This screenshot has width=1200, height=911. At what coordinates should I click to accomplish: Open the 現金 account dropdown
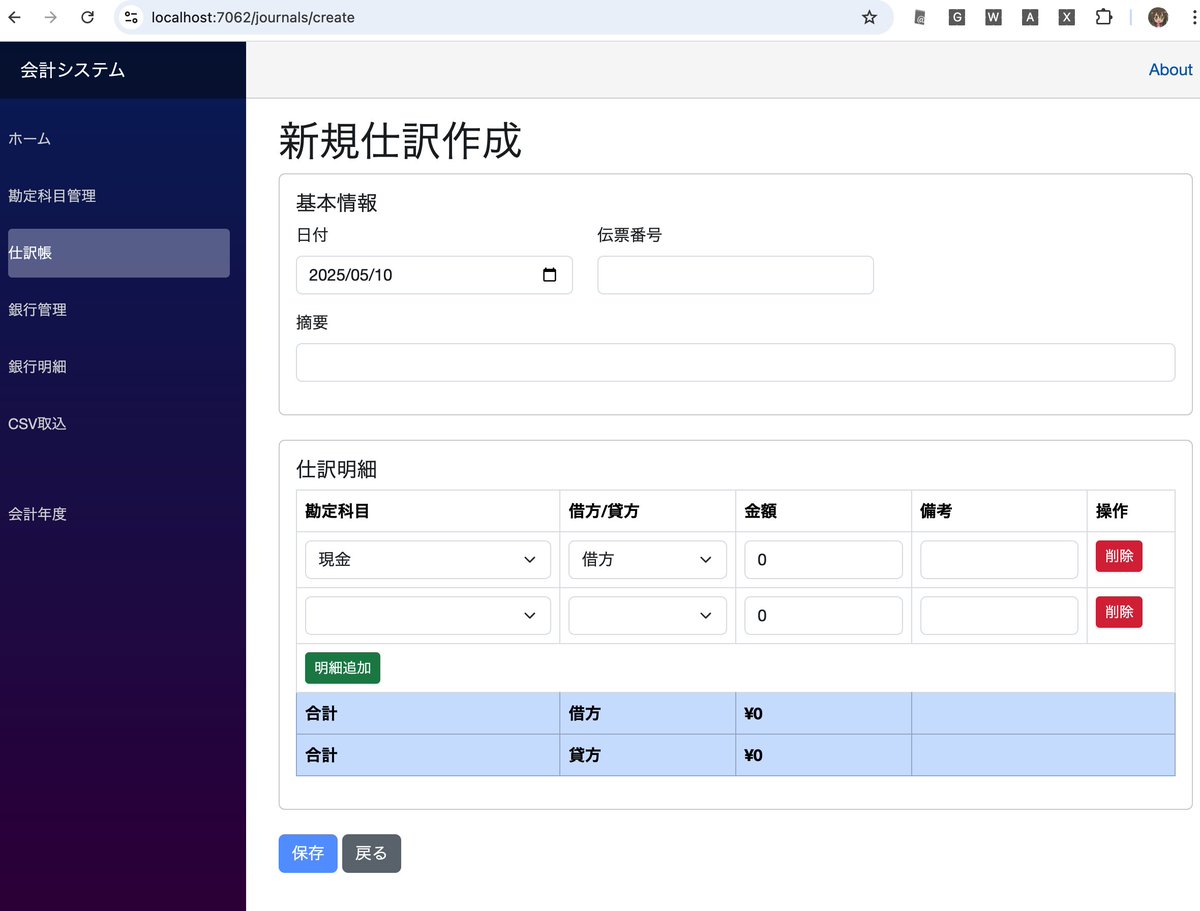coord(428,560)
